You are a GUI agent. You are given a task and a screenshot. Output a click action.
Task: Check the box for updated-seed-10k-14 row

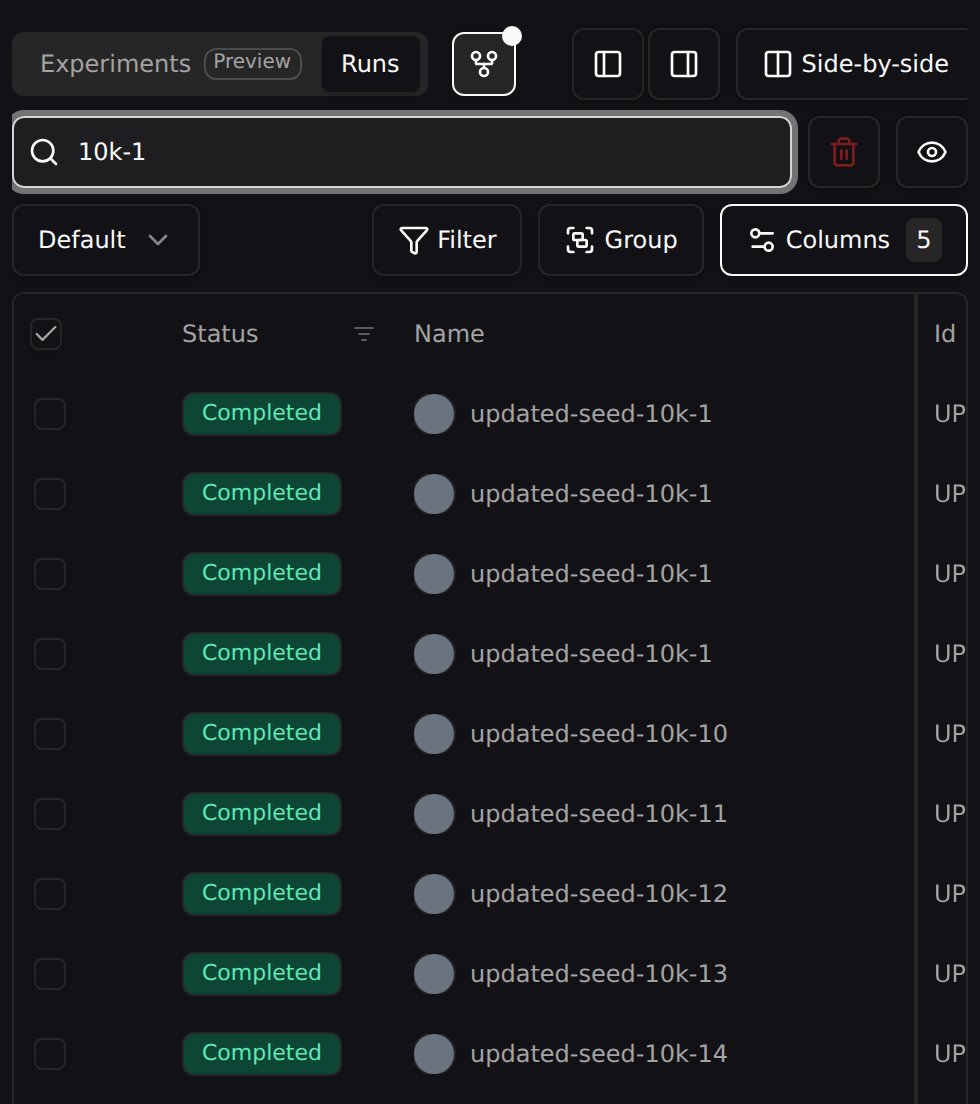click(50, 1054)
